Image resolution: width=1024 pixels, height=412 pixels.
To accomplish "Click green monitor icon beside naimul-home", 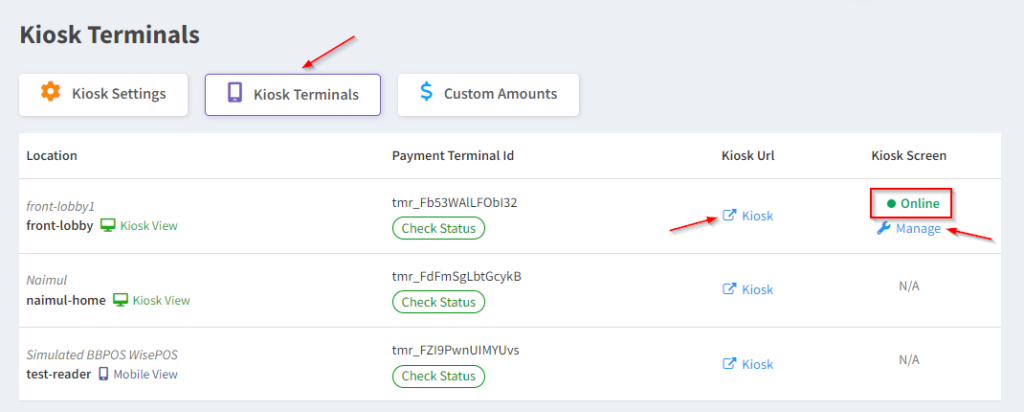I will 121,300.
